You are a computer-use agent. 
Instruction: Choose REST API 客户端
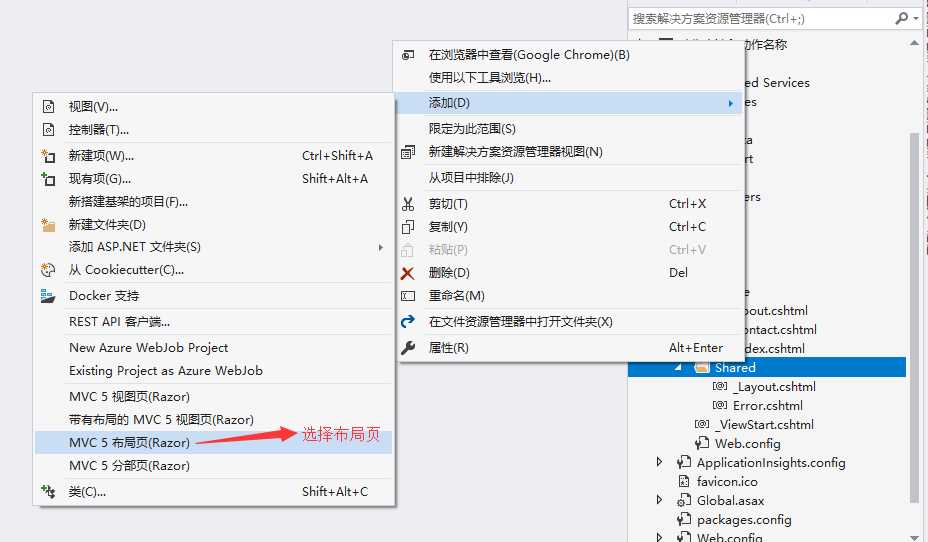point(214,322)
